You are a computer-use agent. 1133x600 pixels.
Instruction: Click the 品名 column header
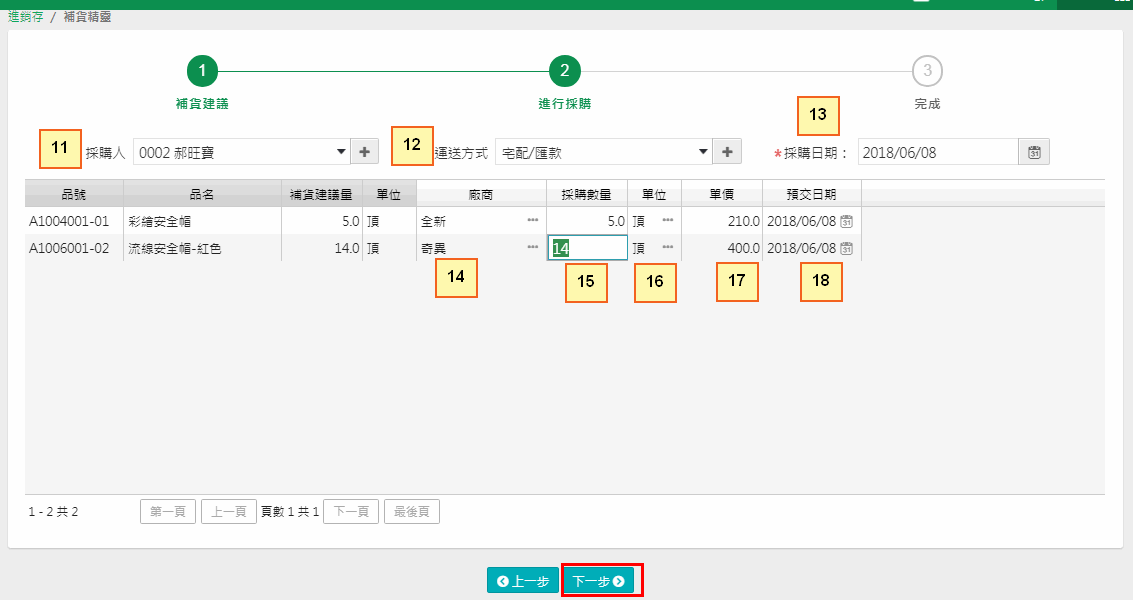pos(202,194)
